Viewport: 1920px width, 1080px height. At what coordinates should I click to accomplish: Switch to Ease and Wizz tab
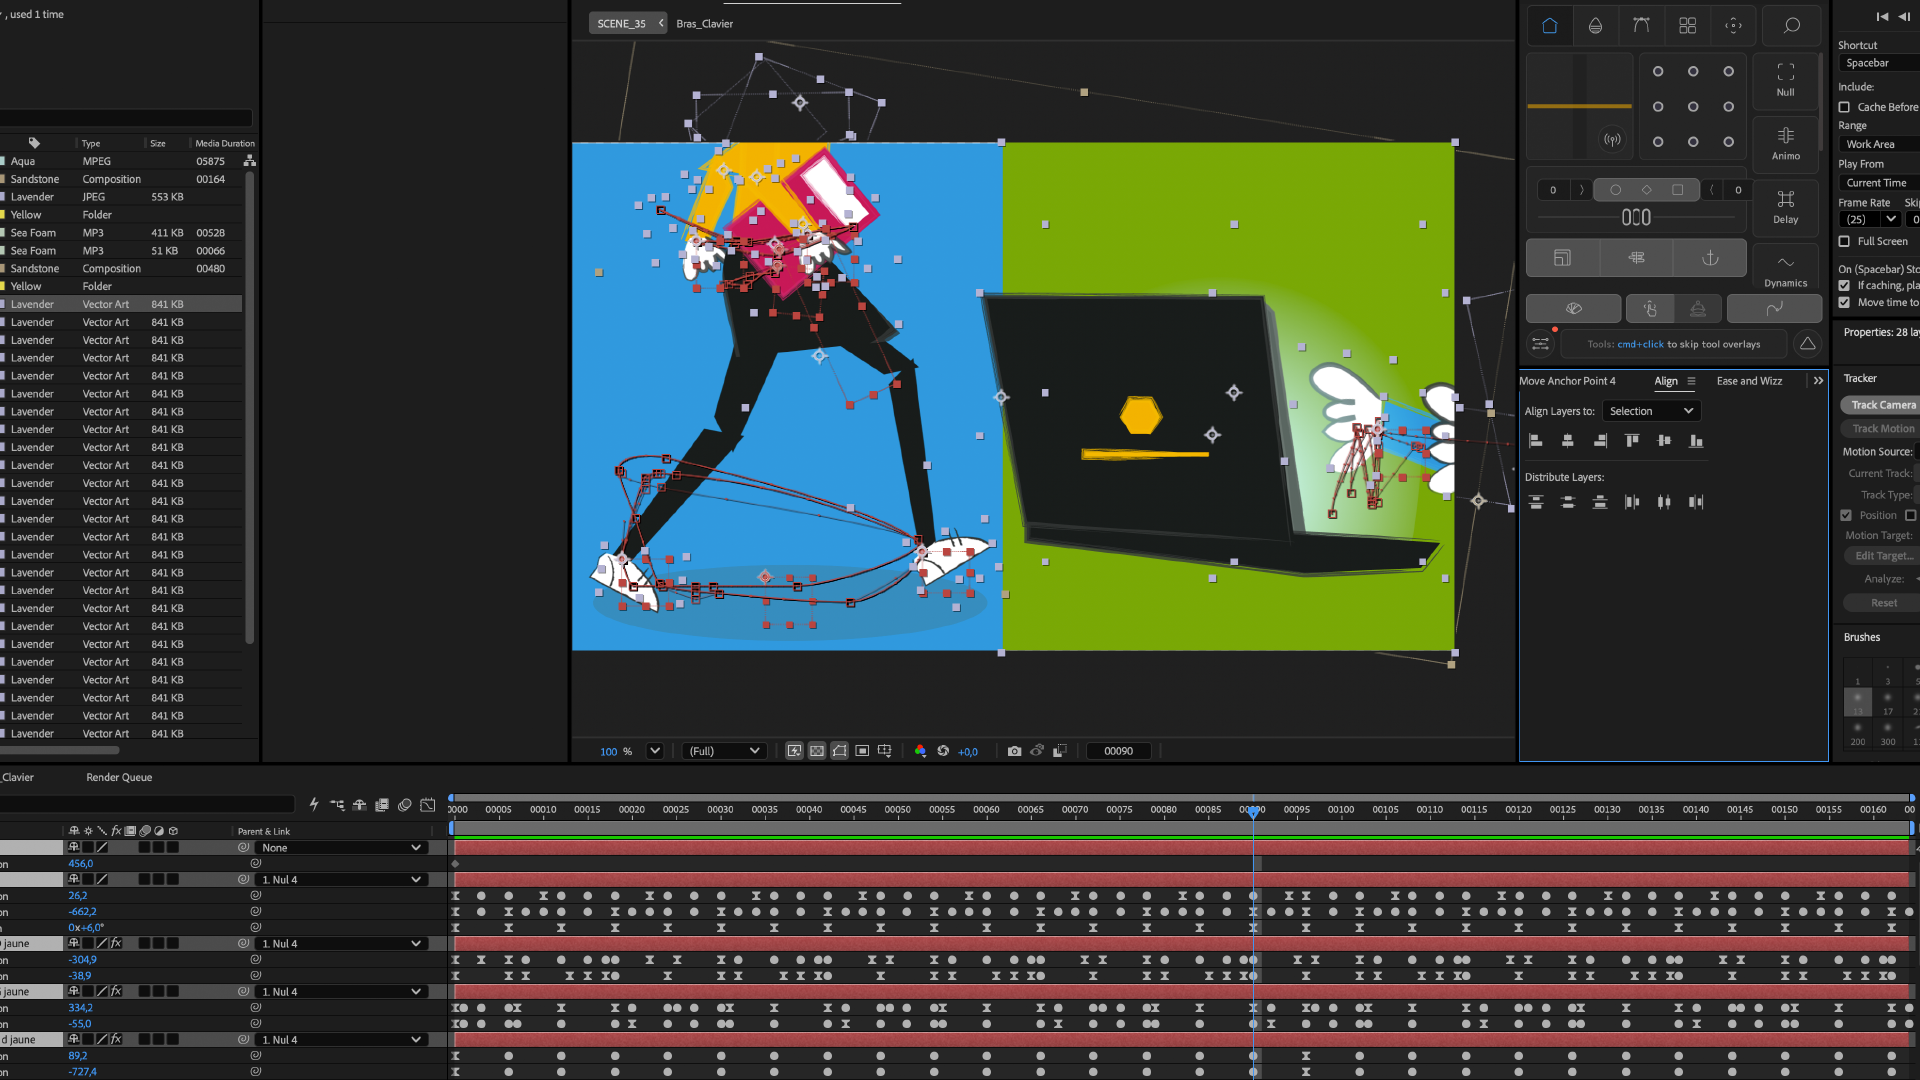[x=1749, y=381]
